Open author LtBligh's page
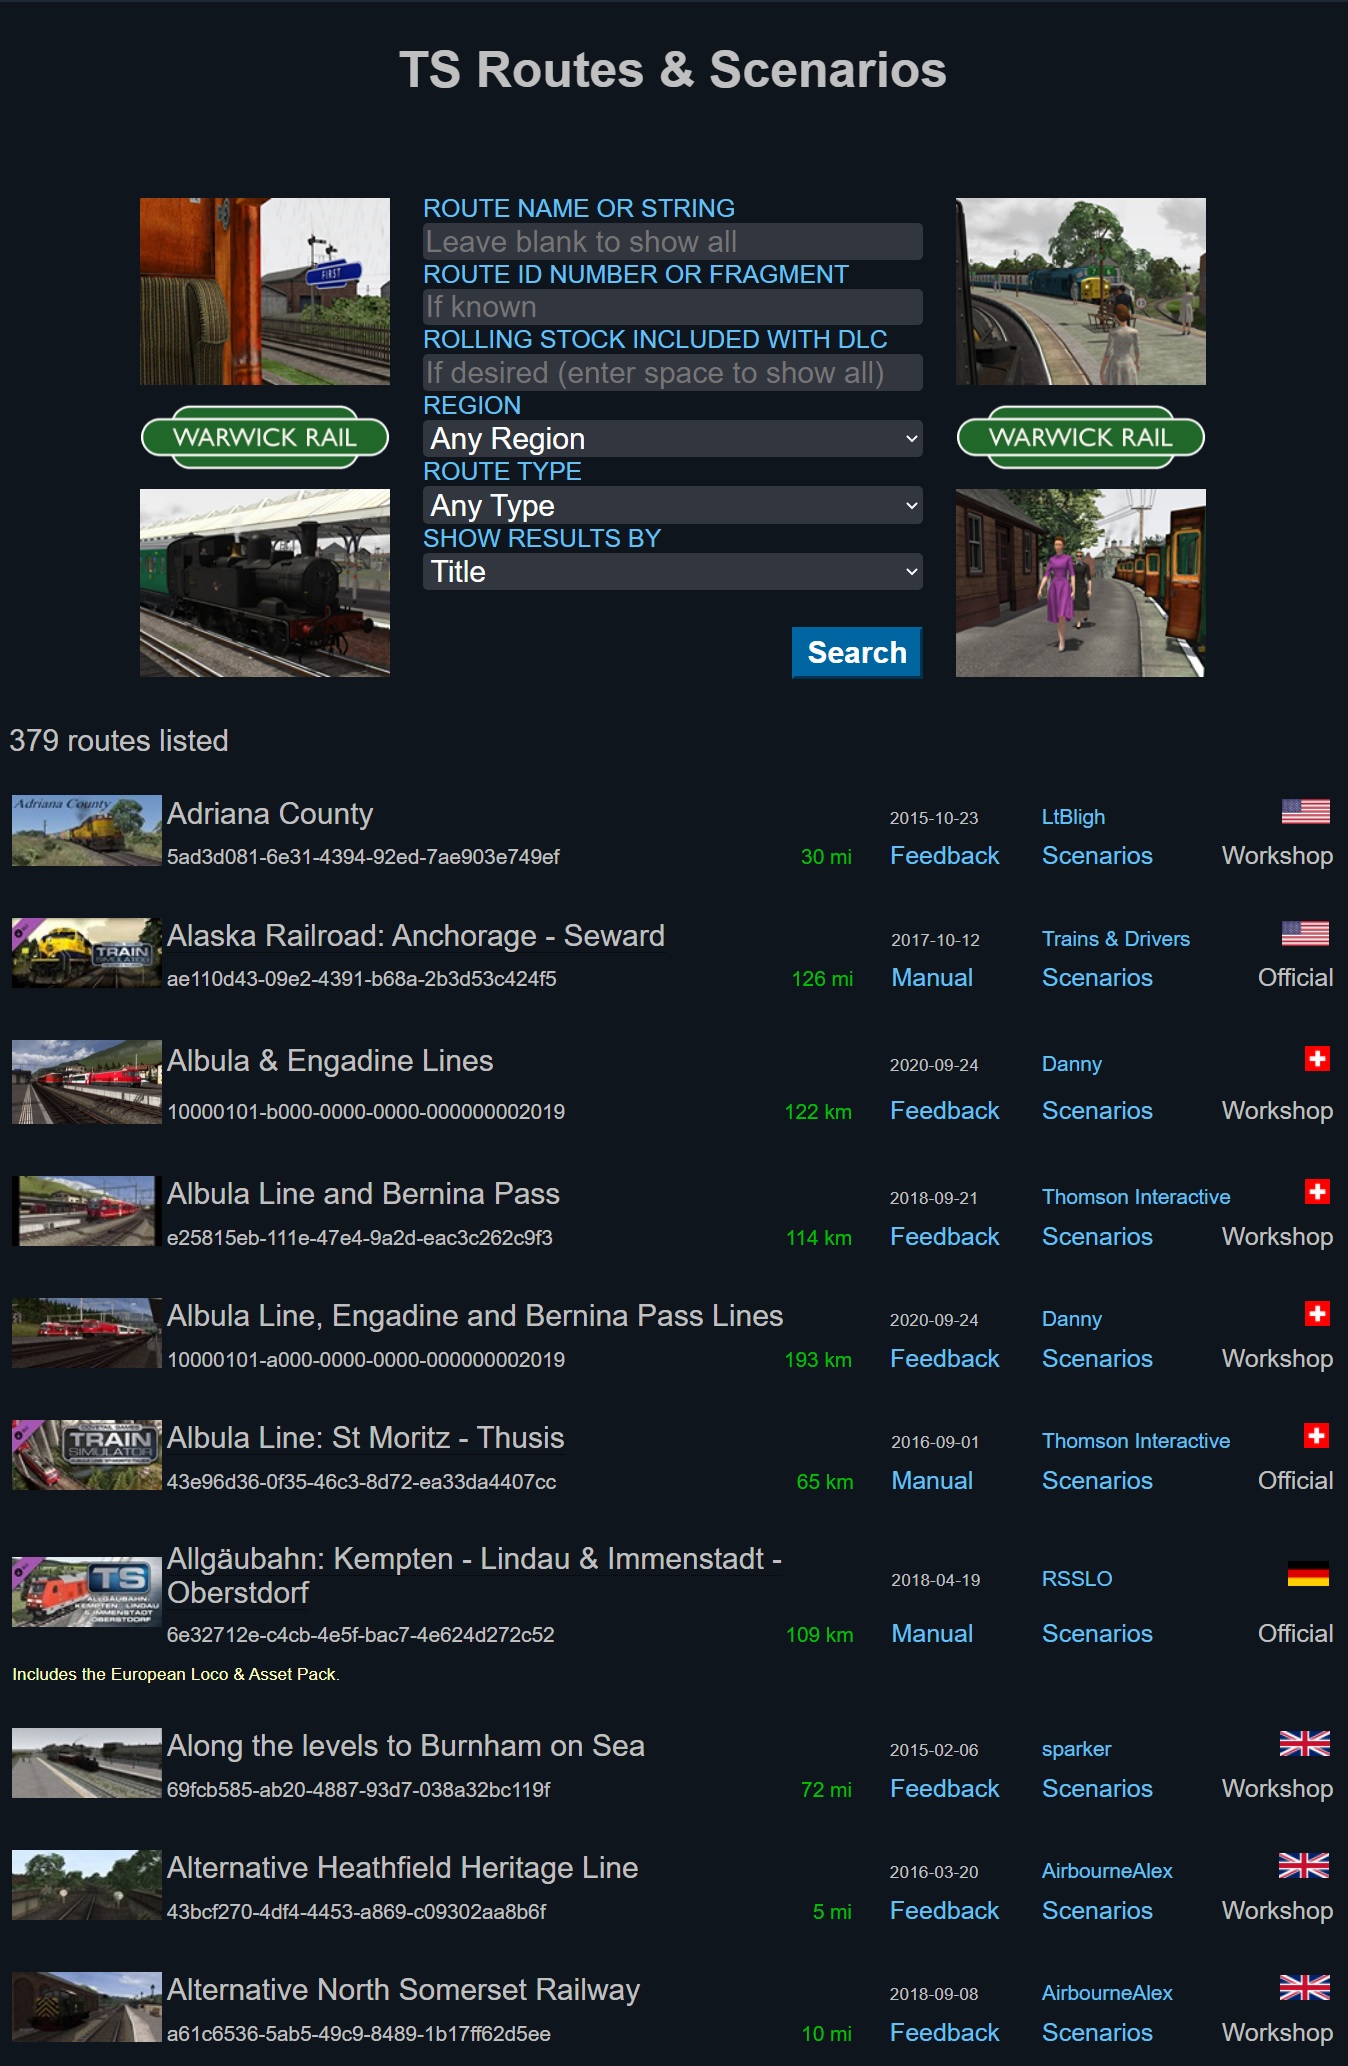Image resolution: width=1348 pixels, height=2066 pixels. point(1073,817)
